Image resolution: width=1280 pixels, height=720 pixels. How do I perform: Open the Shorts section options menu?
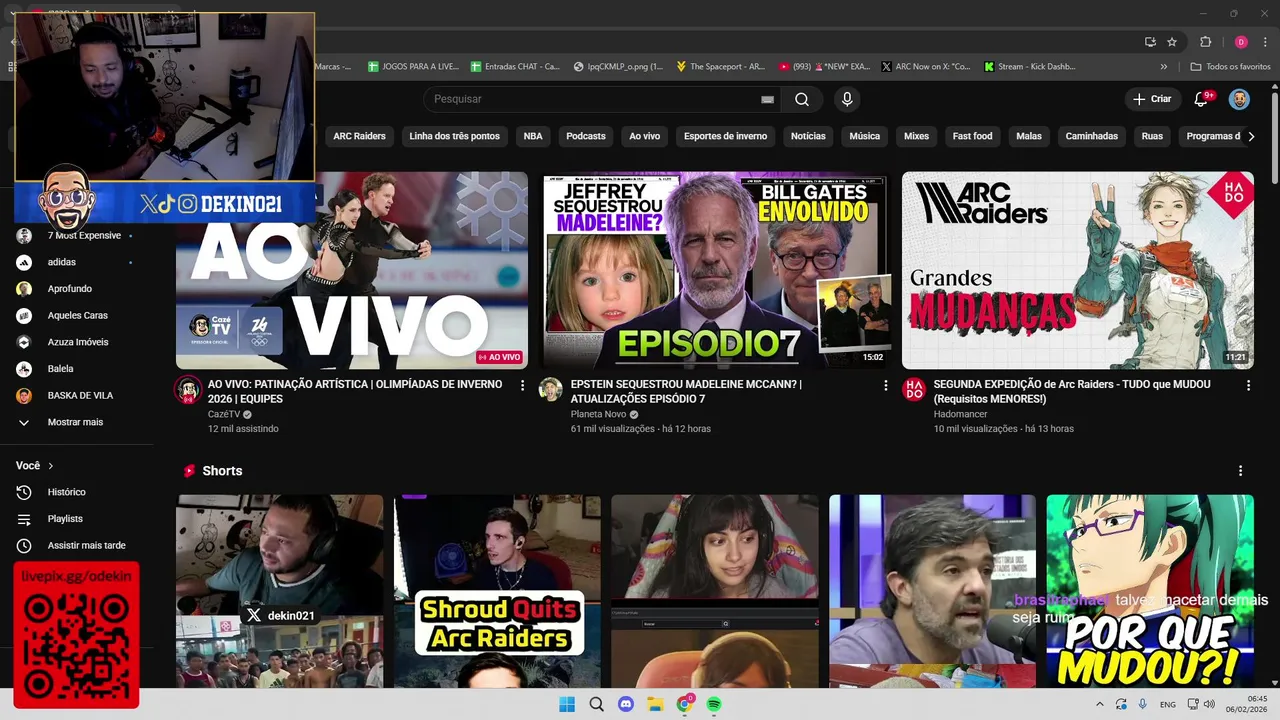coord(1240,471)
